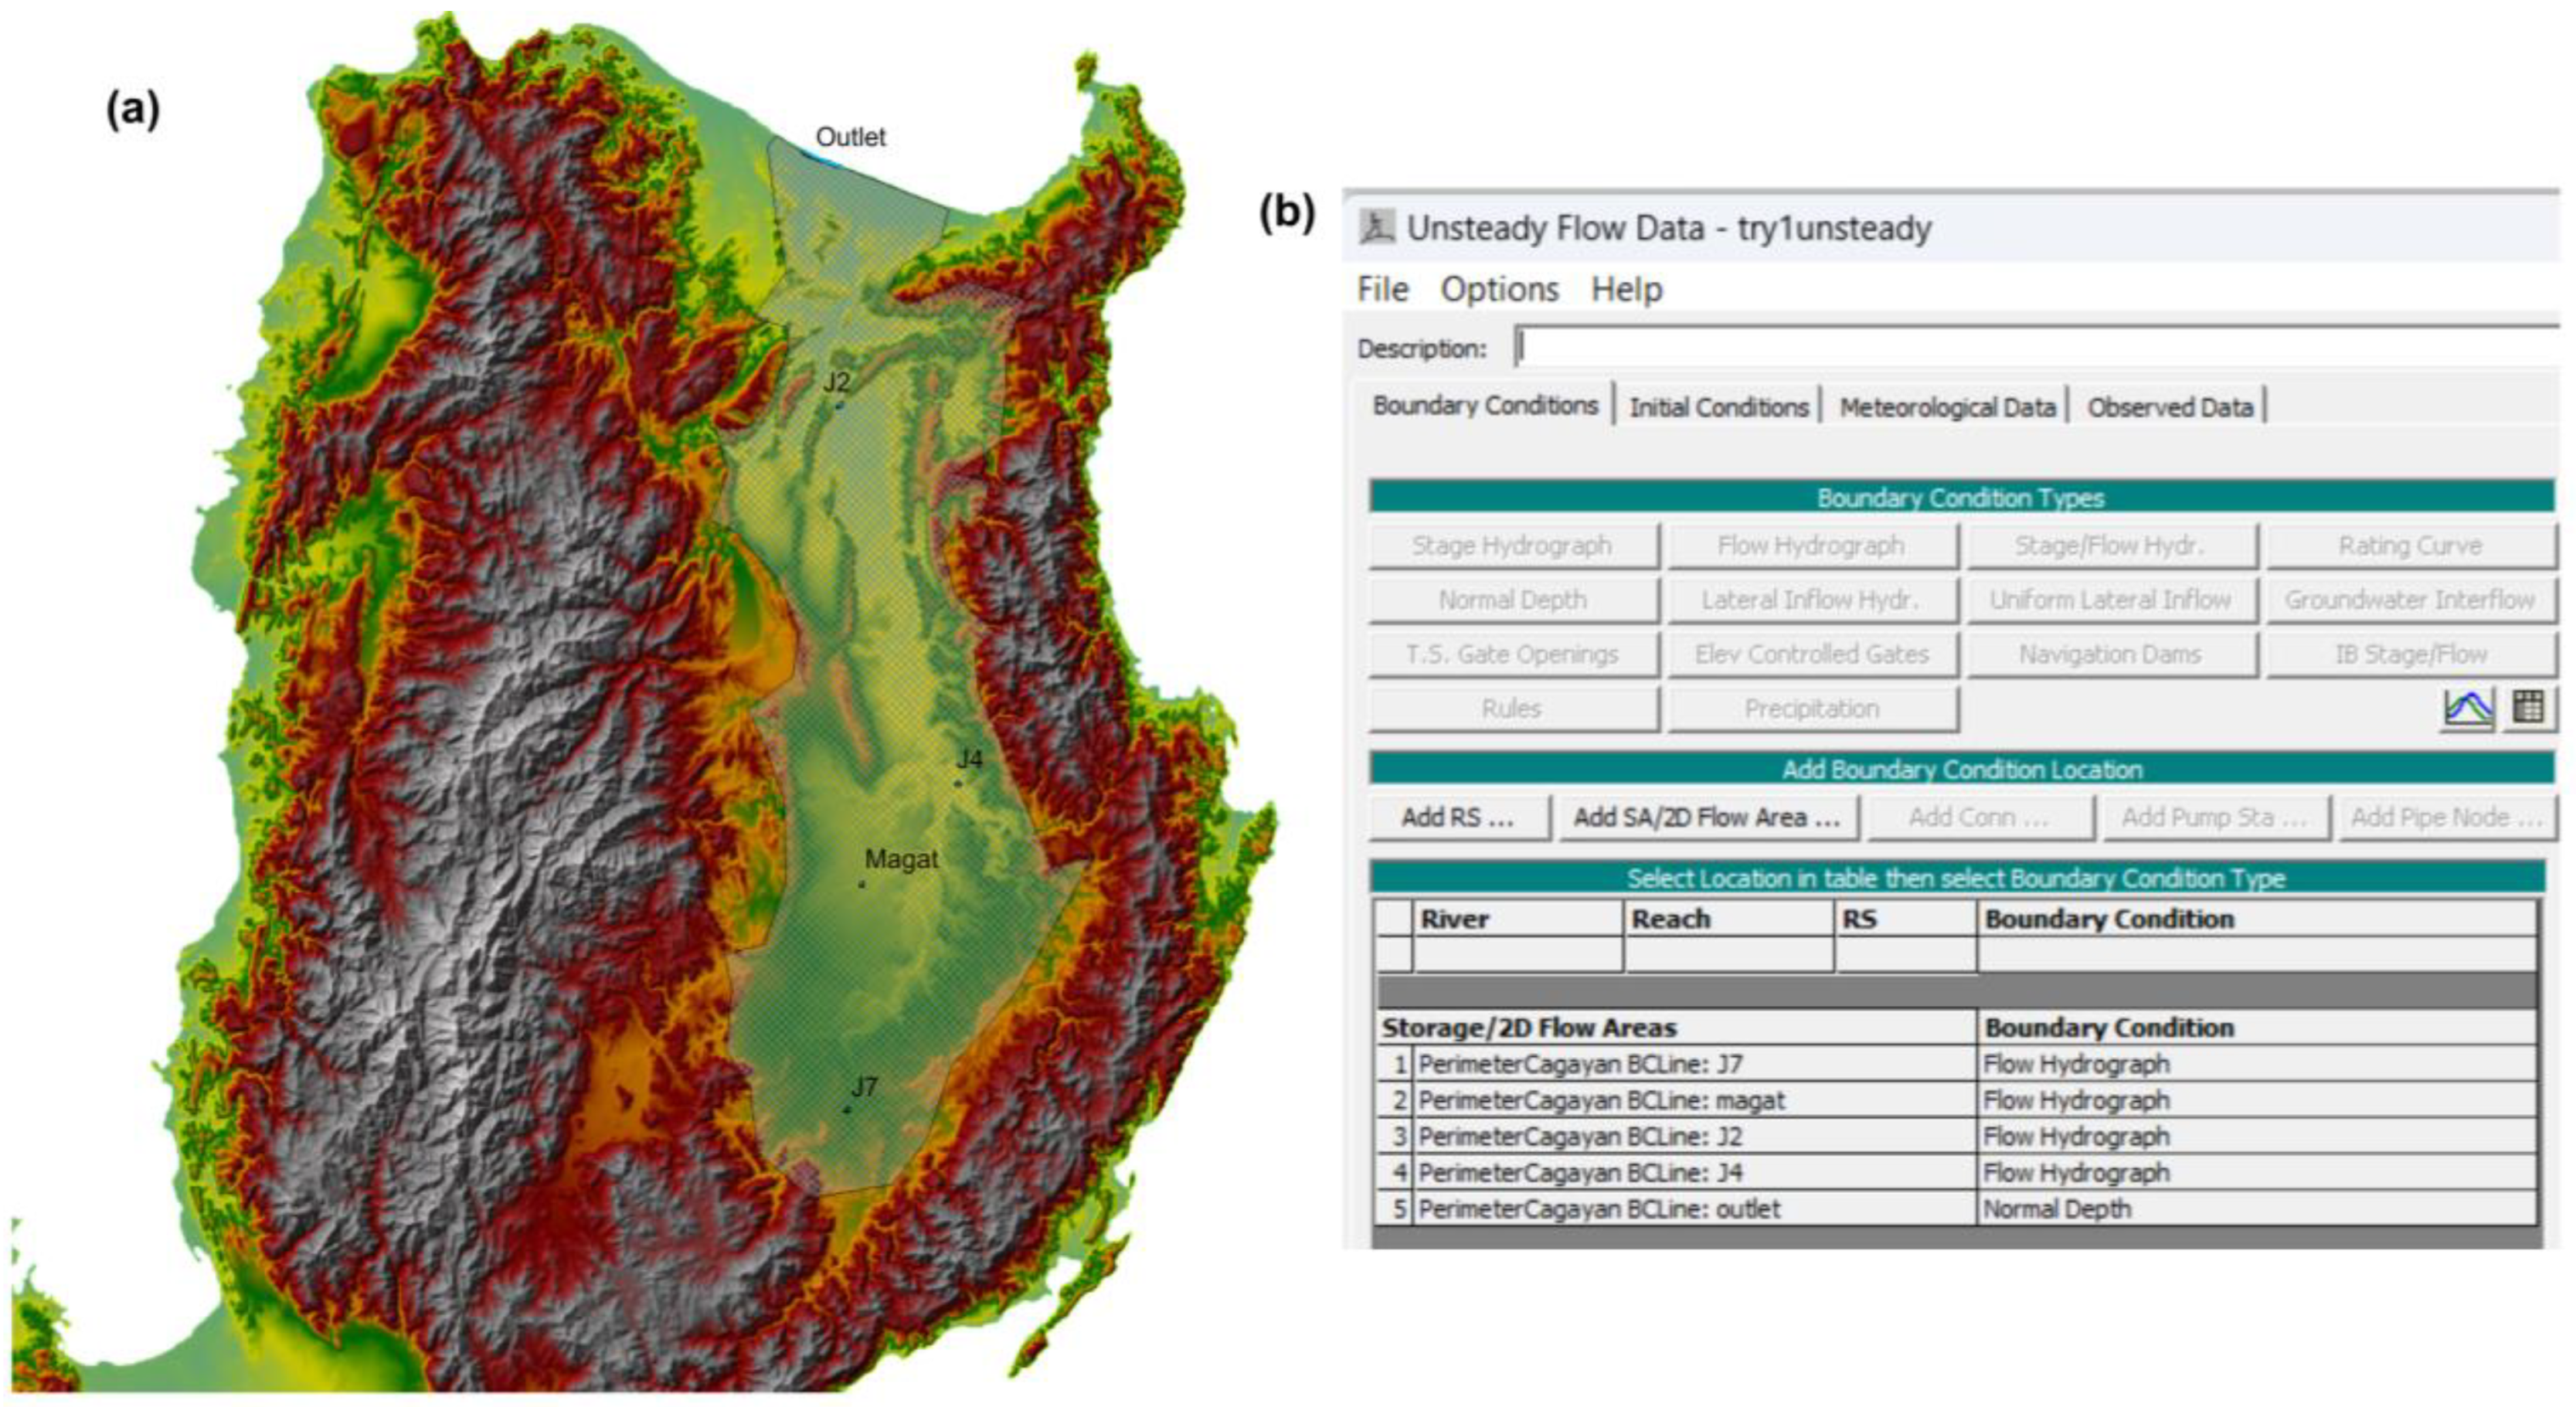Click the Normal Depth boundary type button
Screen dimensions: 2576x1407
[x=1512, y=600]
